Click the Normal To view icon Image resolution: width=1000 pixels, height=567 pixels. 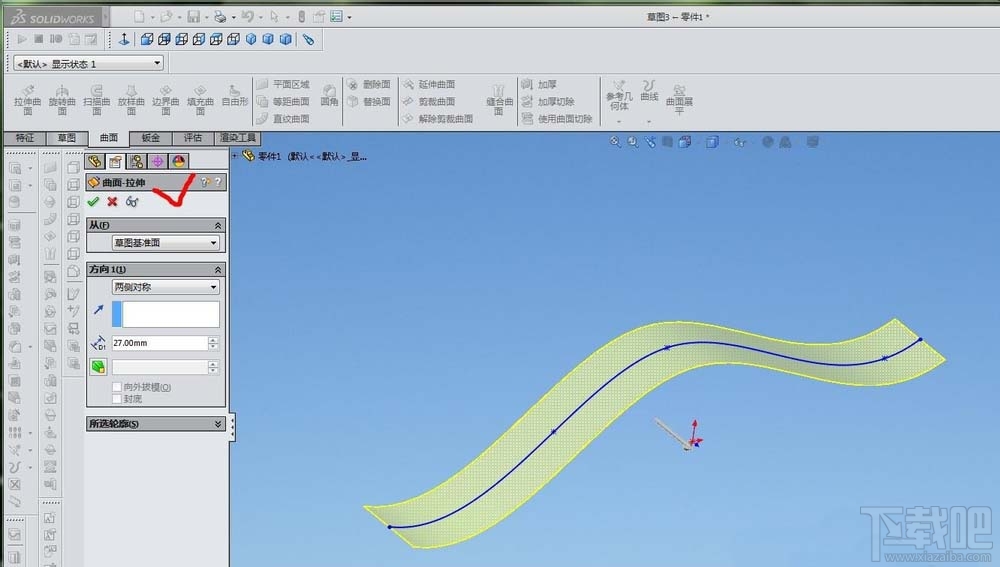[x=124, y=40]
